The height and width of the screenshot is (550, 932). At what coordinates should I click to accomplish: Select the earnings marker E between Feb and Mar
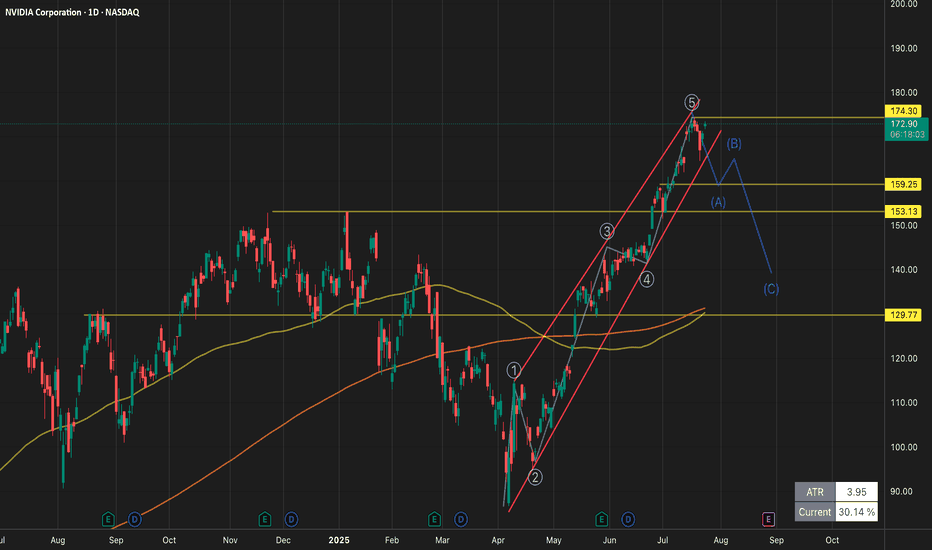point(434,520)
